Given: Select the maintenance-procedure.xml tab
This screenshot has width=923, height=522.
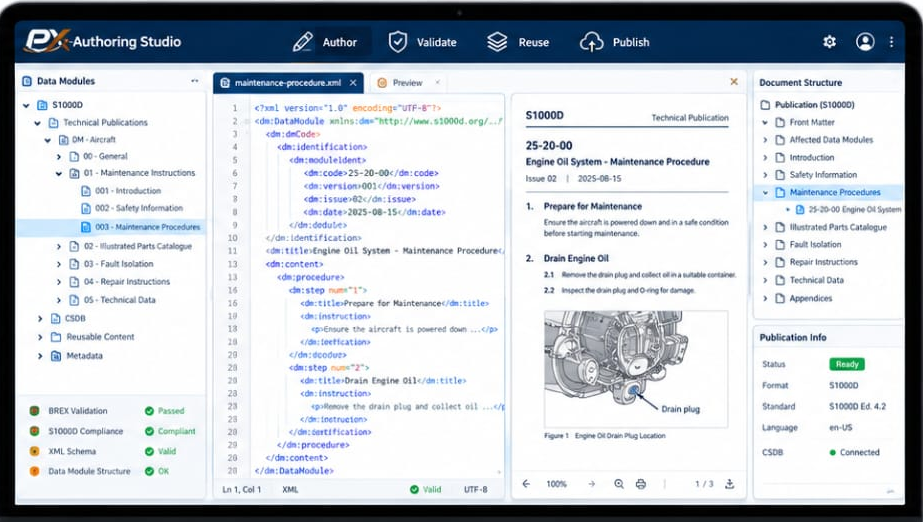Looking at the screenshot, I should pyautogui.click(x=288, y=83).
